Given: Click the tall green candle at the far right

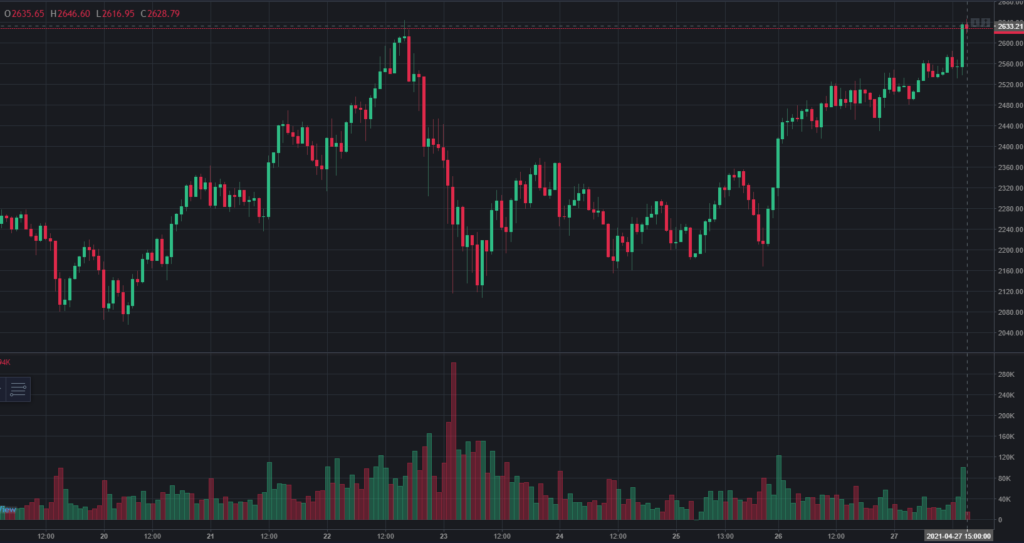Looking at the screenshot, I should click(x=962, y=45).
